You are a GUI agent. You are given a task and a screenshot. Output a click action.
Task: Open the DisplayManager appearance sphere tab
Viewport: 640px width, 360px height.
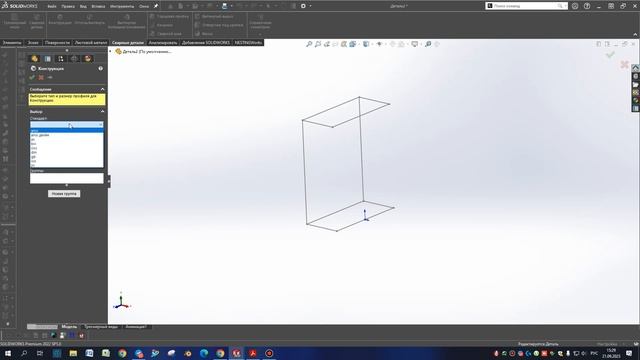(87, 59)
